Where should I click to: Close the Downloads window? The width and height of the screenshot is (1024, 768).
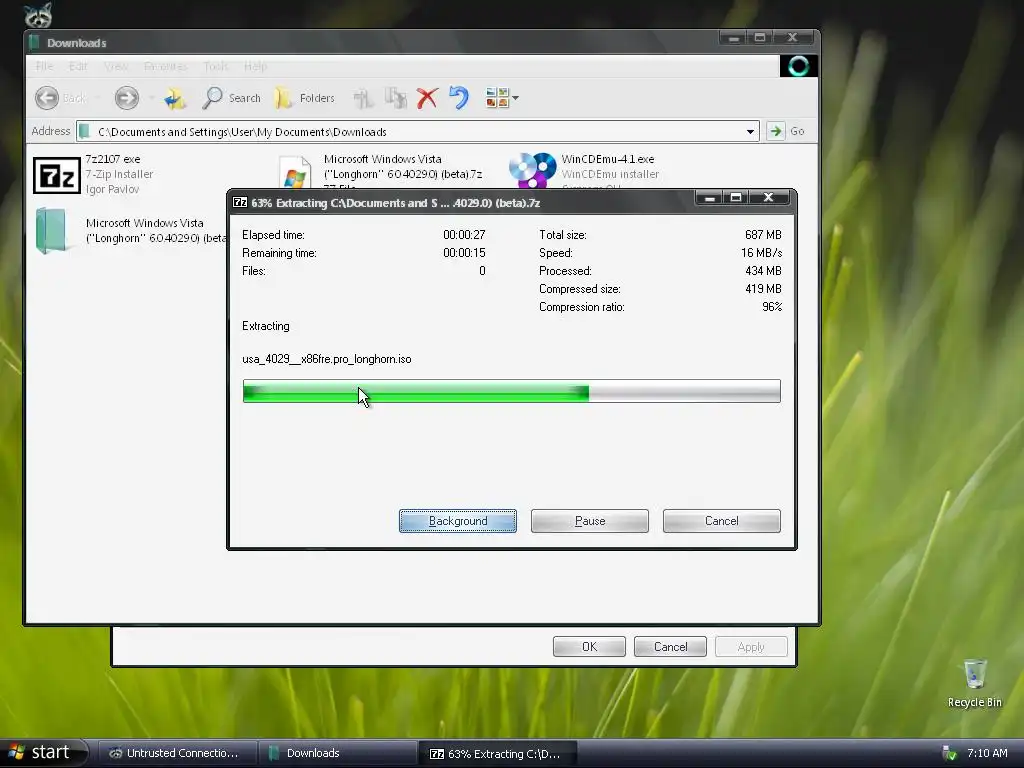coord(793,37)
